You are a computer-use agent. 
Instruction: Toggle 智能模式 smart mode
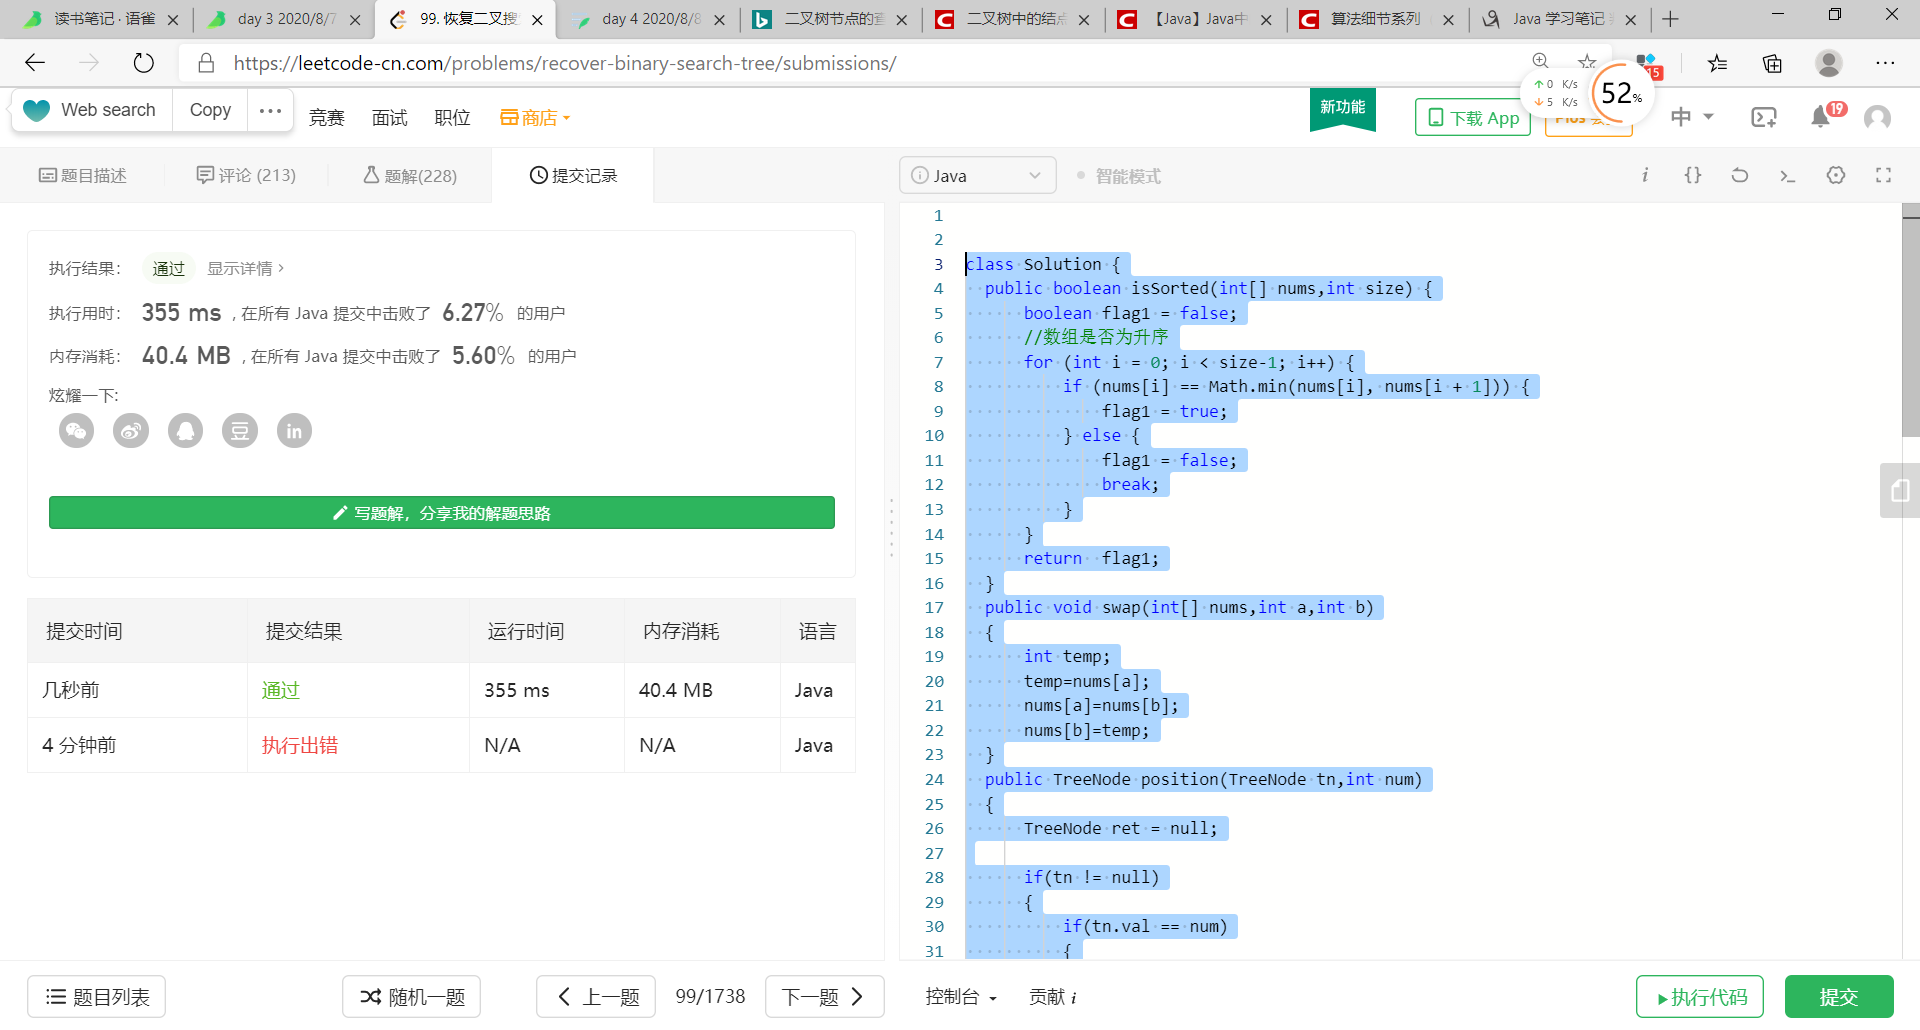coord(1119,176)
